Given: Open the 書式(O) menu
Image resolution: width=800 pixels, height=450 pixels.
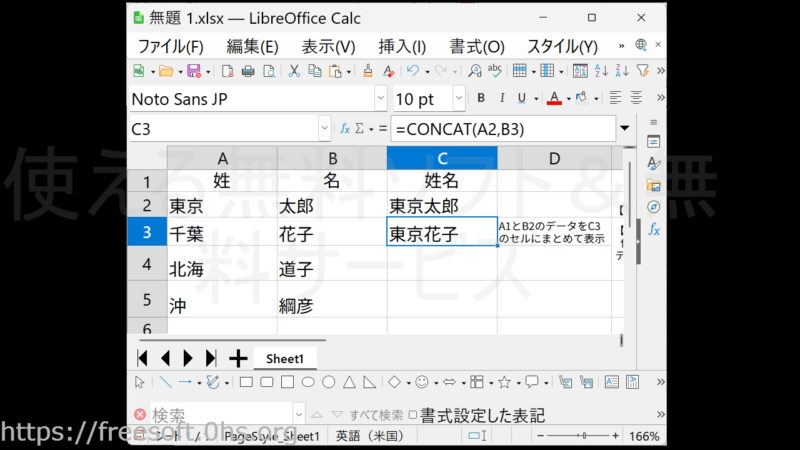Looking at the screenshot, I should tap(477, 46).
